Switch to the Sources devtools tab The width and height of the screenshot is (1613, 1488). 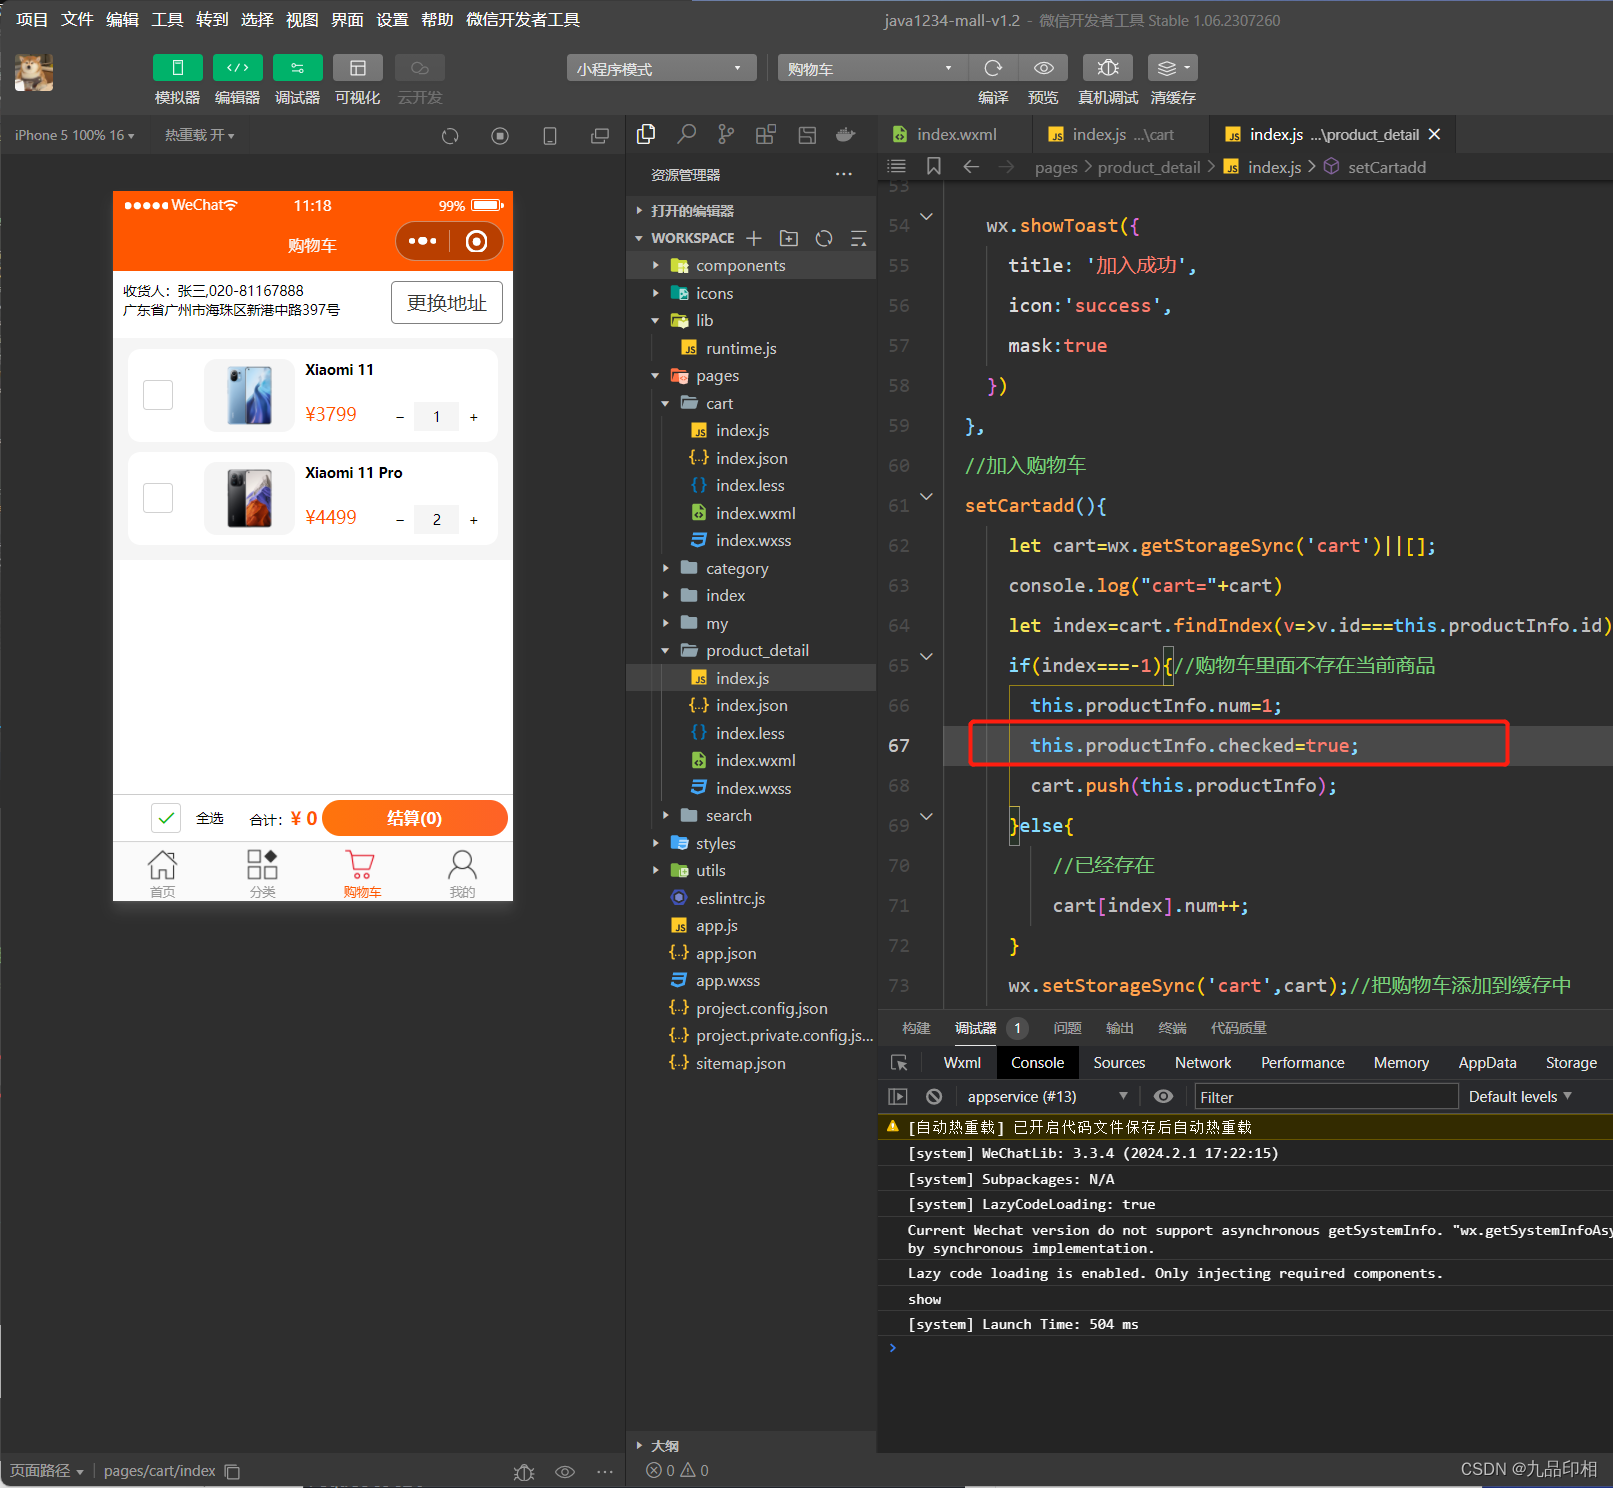(1119, 1063)
